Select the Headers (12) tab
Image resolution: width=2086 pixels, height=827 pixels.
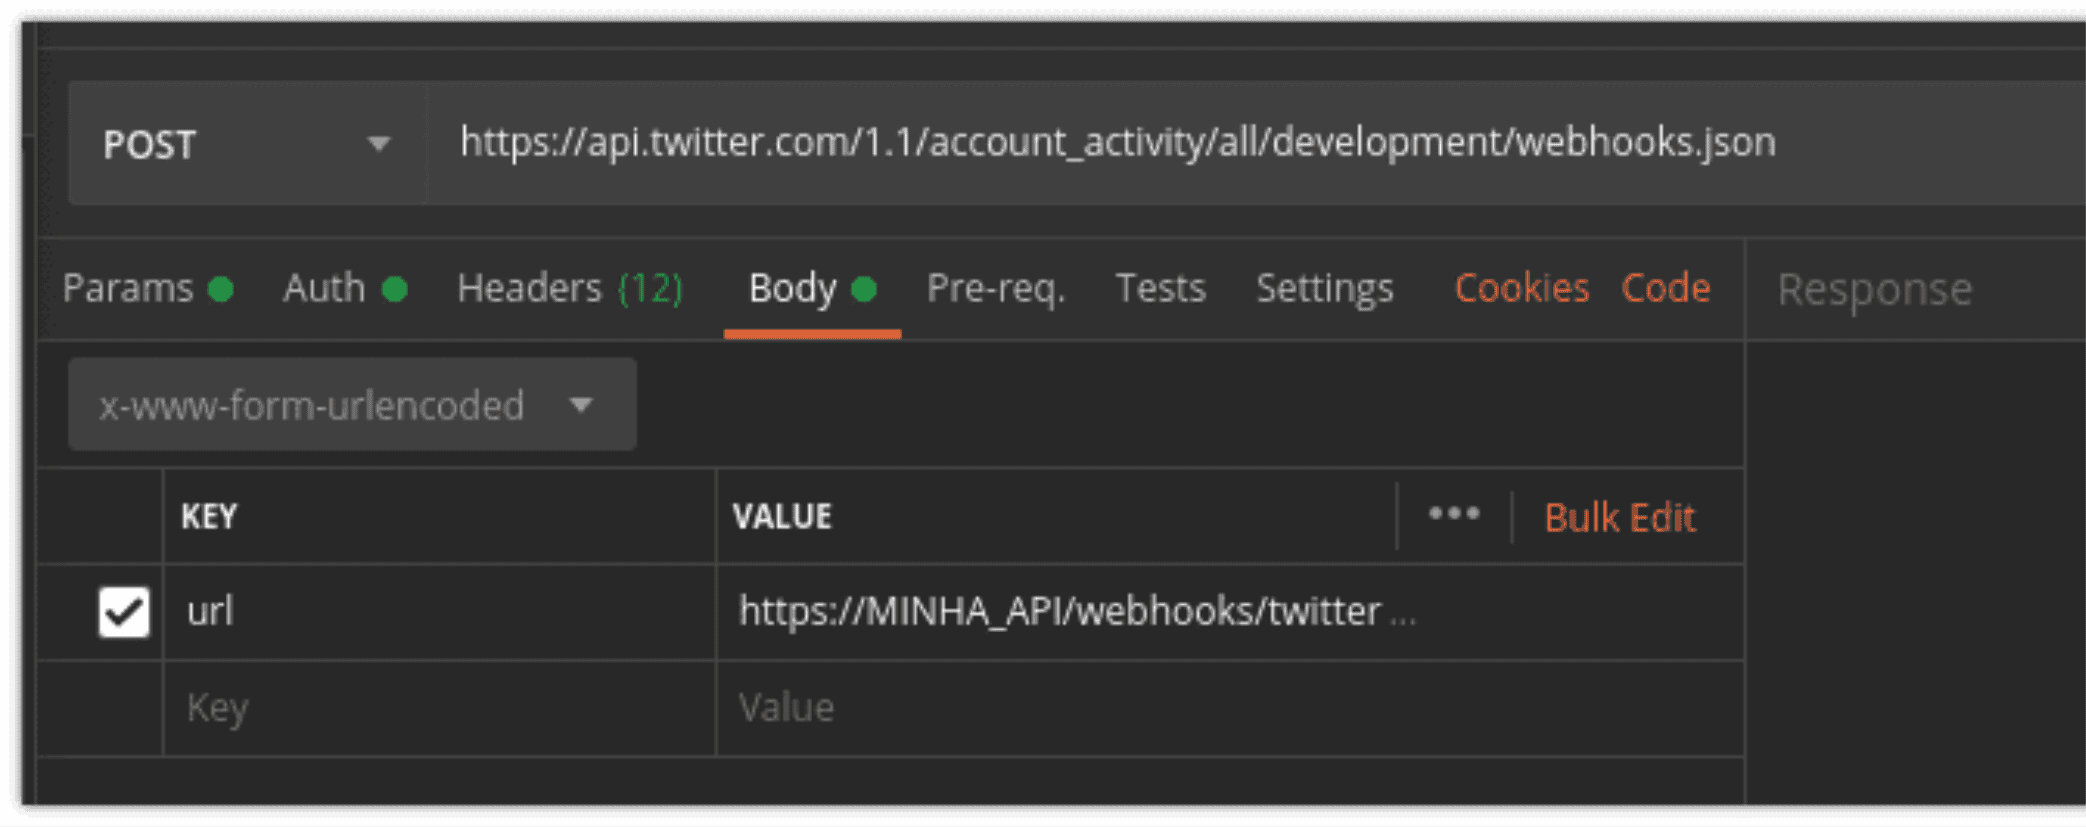click(569, 289)
